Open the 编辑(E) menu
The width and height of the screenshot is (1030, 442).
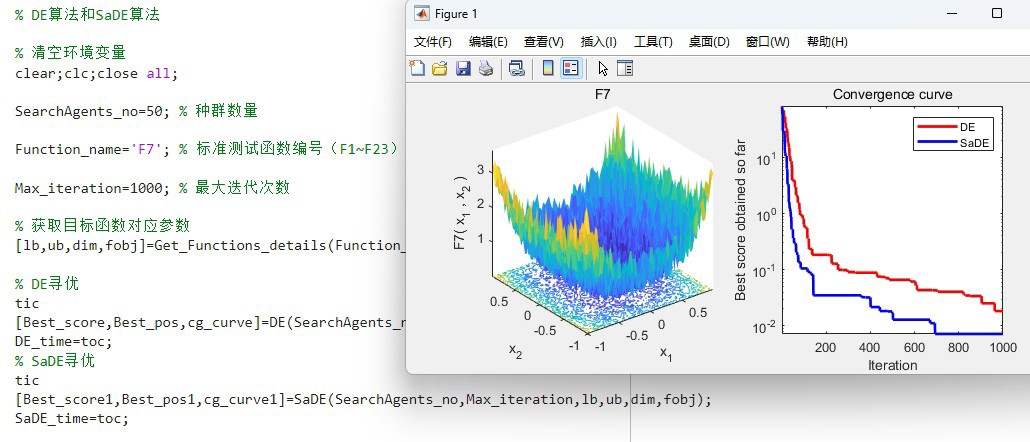488,42
